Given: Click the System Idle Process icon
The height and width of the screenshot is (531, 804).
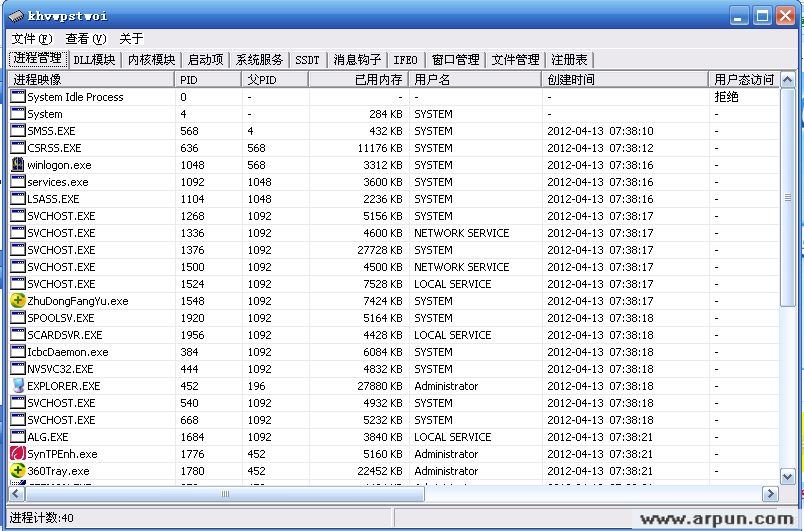Looking at the screenshot, I should click(18, 96).
